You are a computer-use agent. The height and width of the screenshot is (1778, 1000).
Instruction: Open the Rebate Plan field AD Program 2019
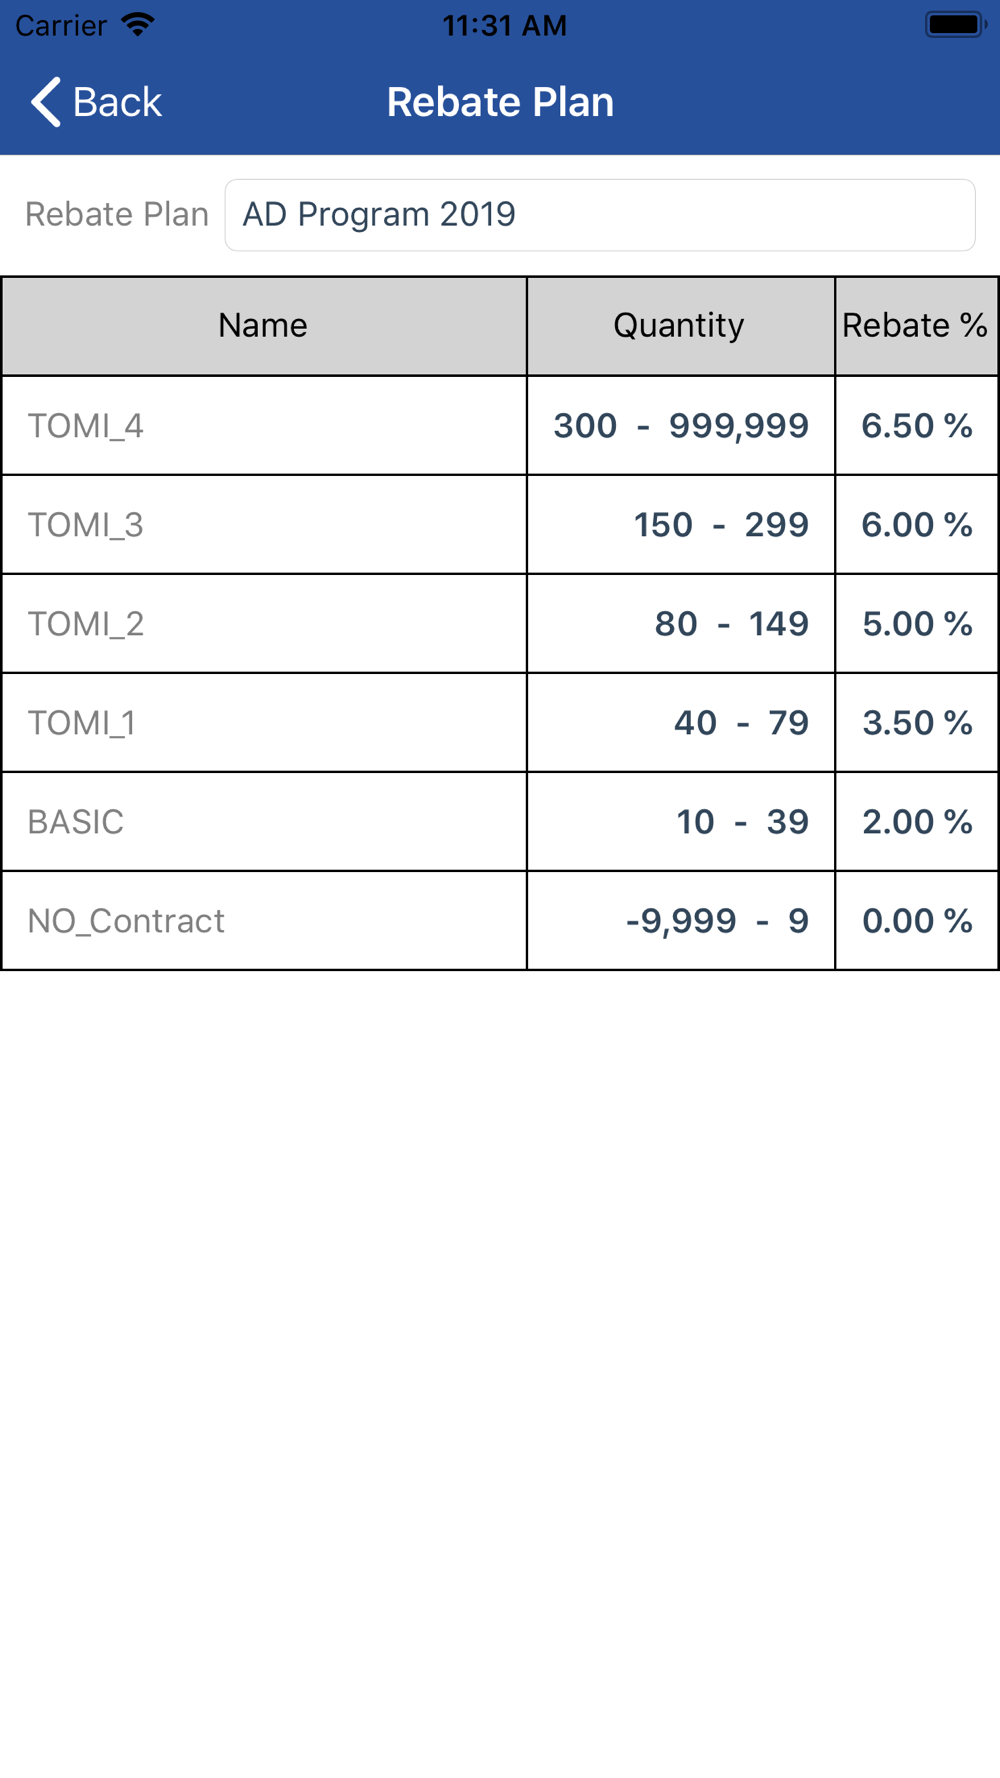click(x=600, y=215)
